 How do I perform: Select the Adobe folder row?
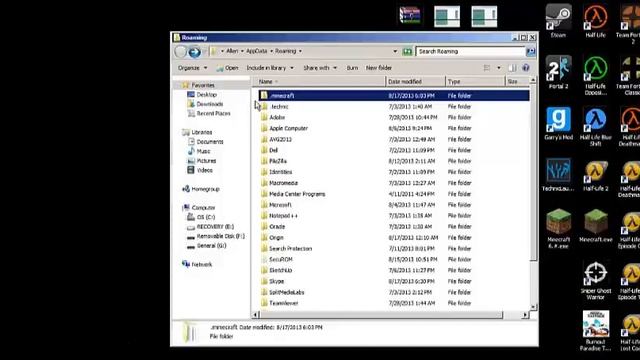[394, 118]
